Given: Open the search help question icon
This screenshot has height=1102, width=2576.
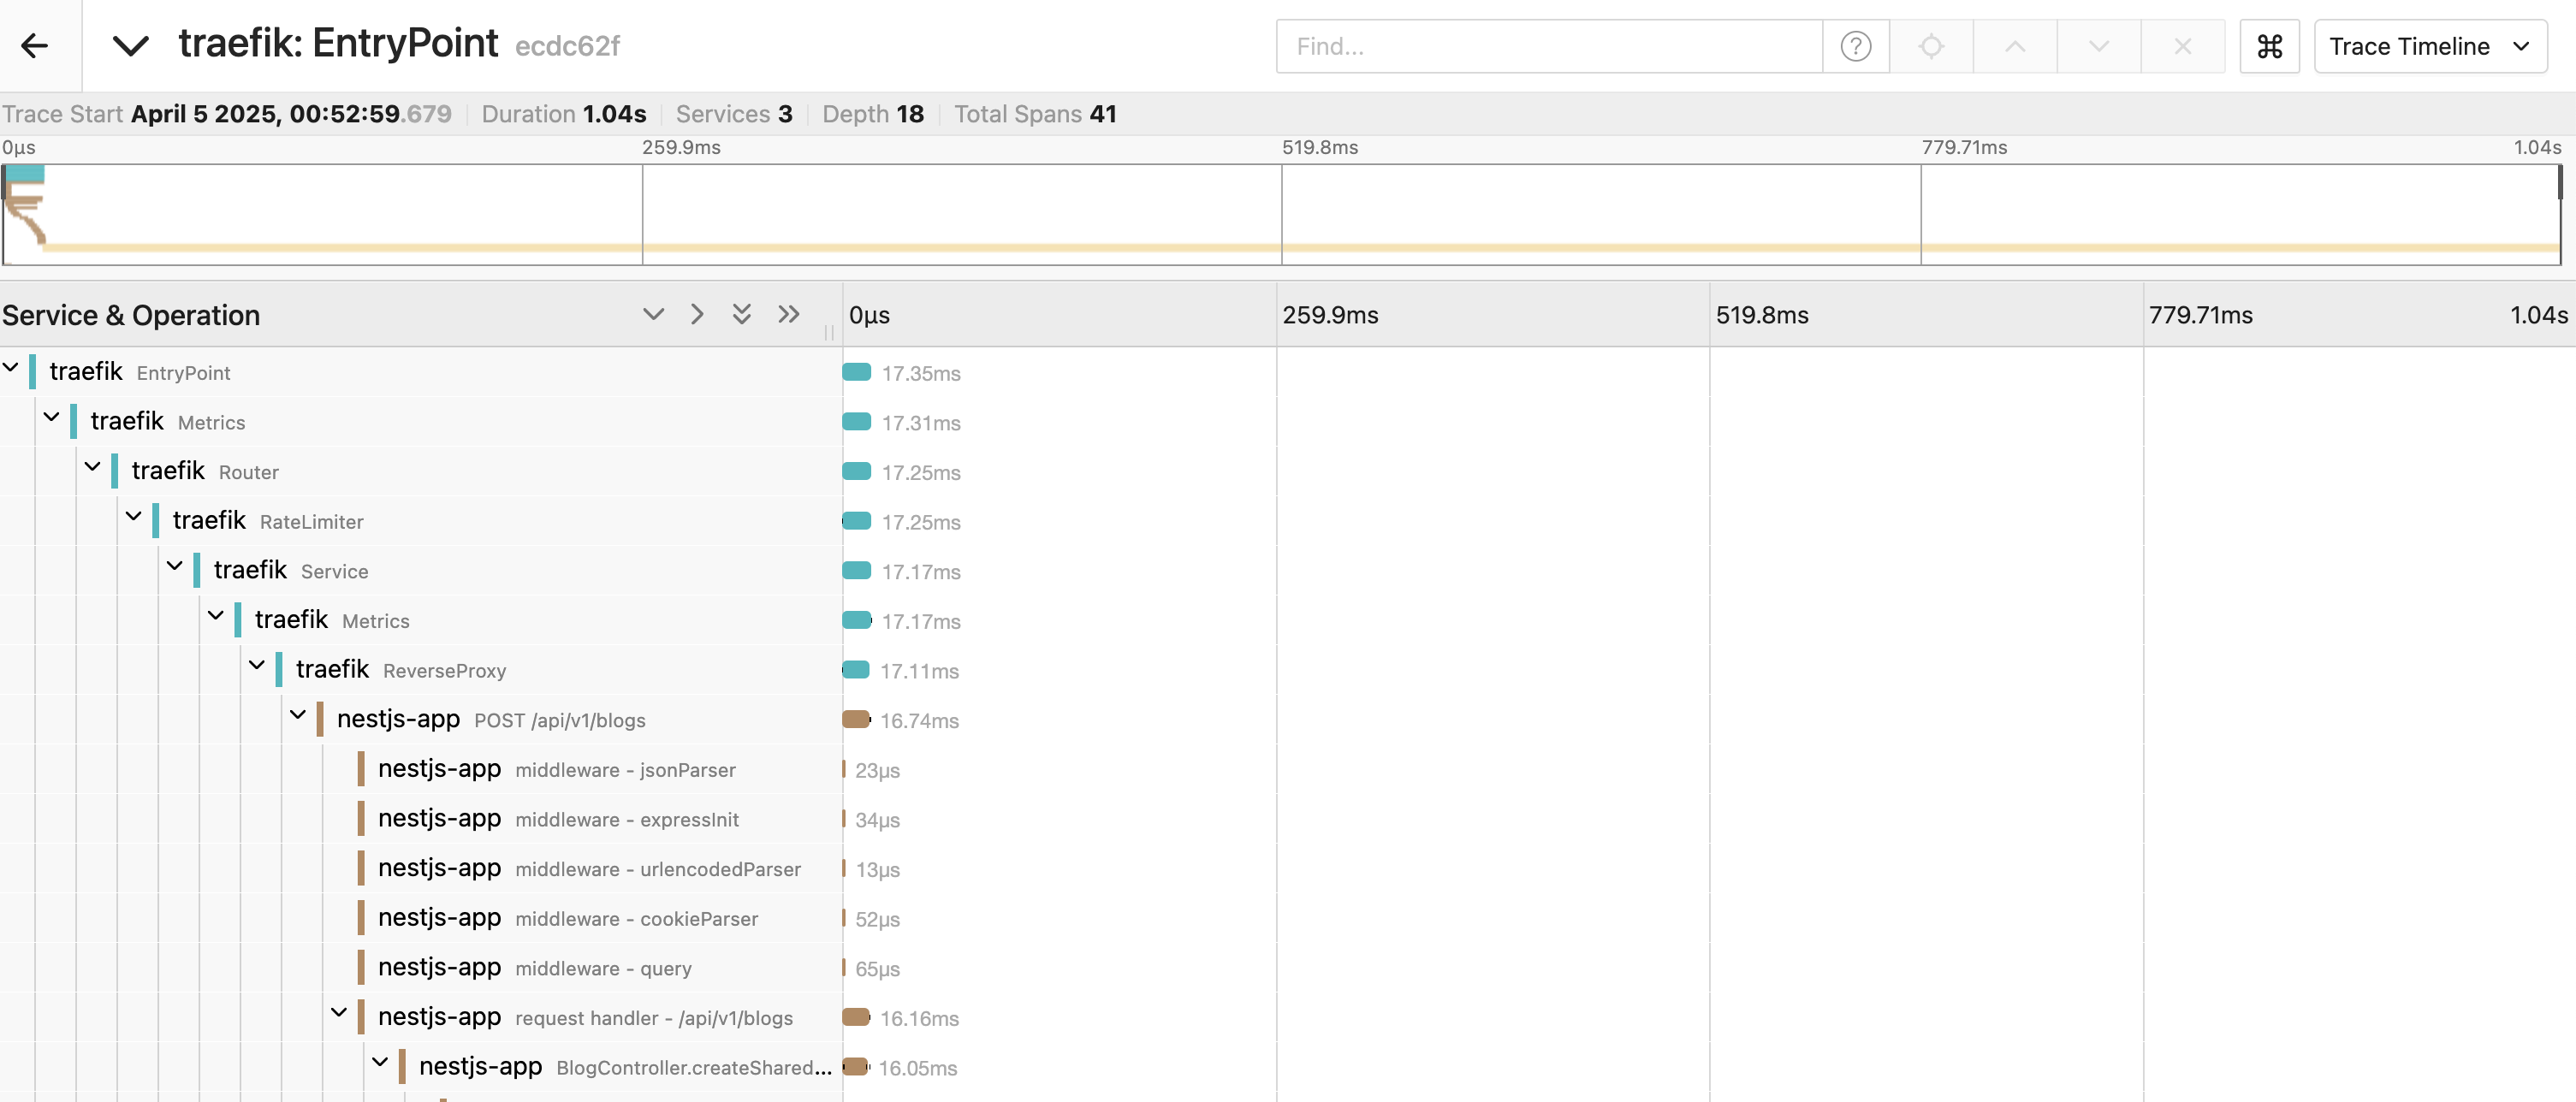Looking at the screenshot, I should (1855, 46).
